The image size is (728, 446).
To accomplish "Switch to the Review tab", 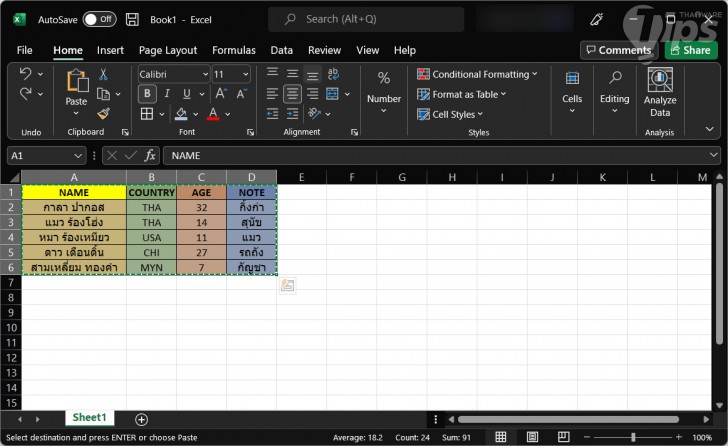I will click(324, 50).
